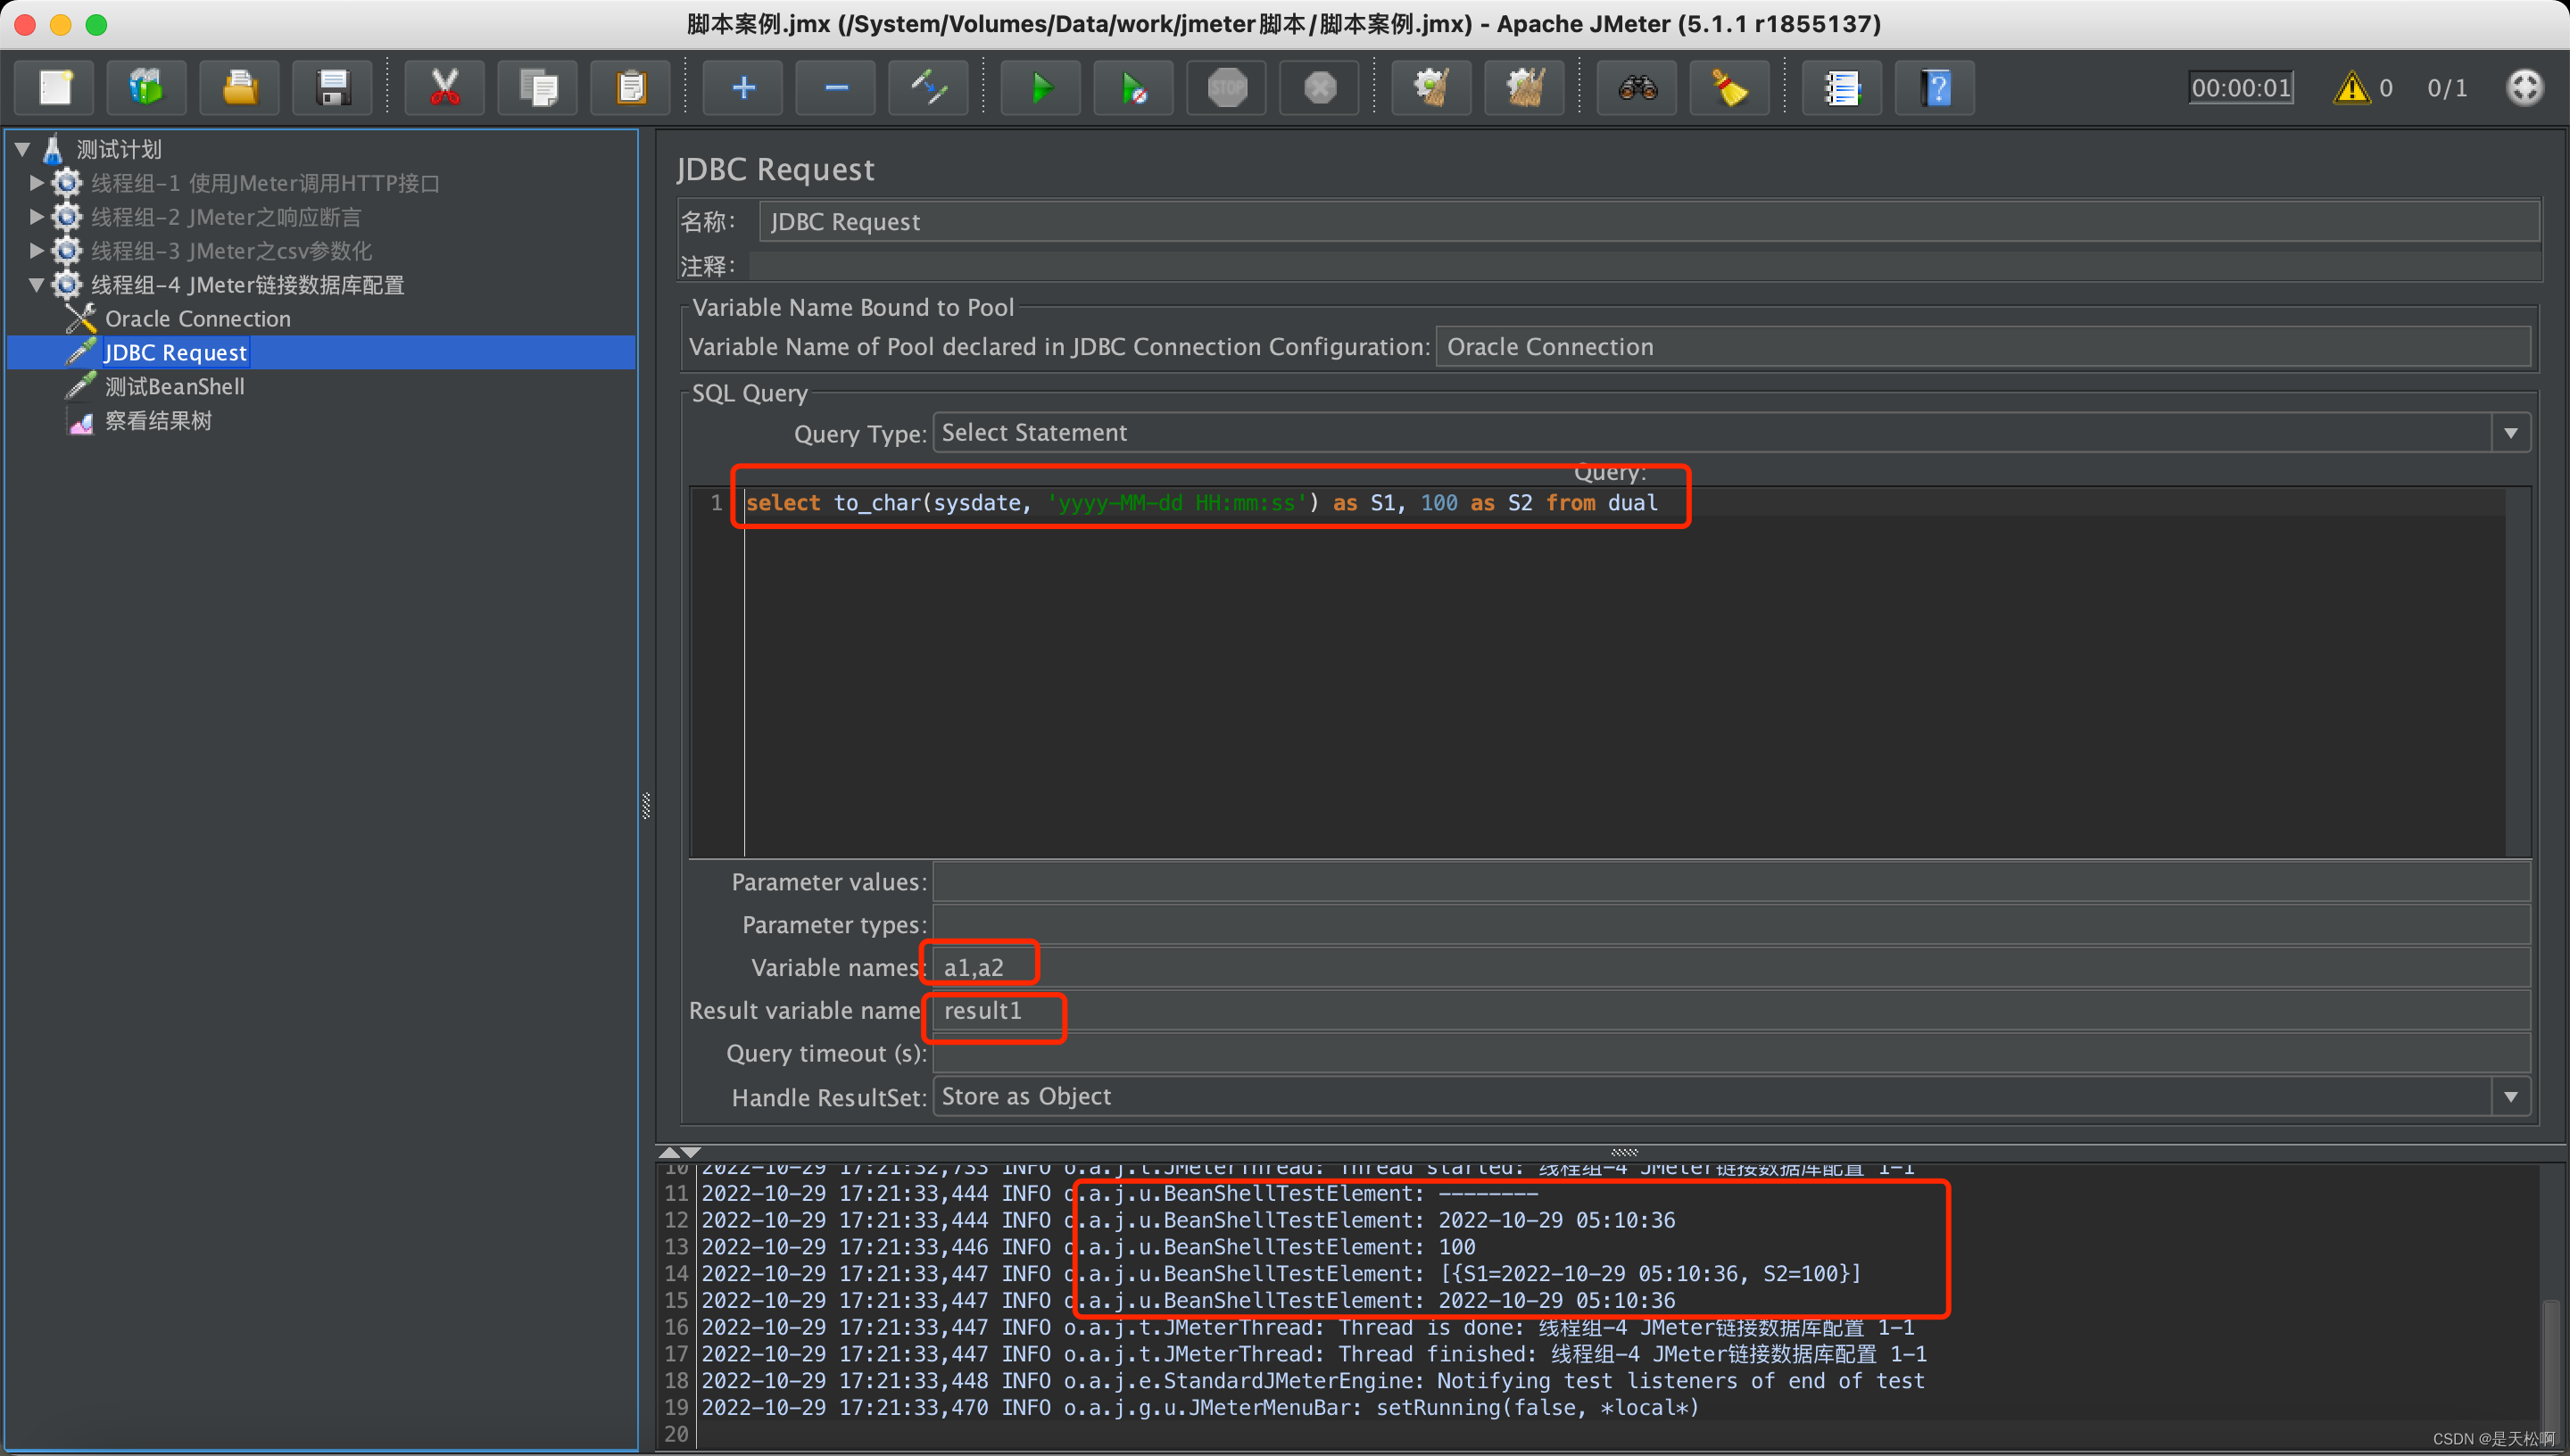This screenshot has width=2570, height=1456.
Task: Select 测试BeanShell tree item
Action: pos(175,387)
